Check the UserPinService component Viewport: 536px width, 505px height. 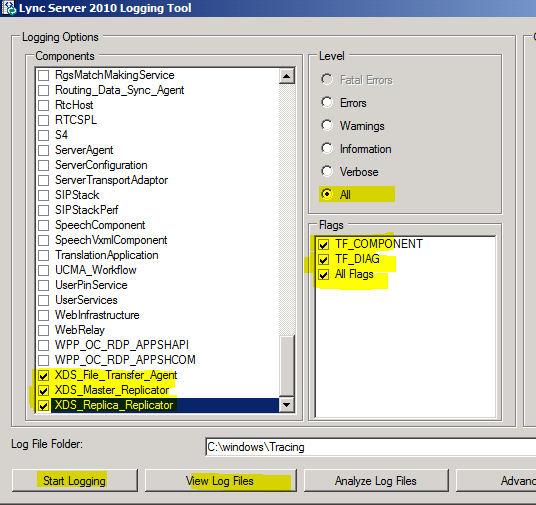click(x=43, y=285)
